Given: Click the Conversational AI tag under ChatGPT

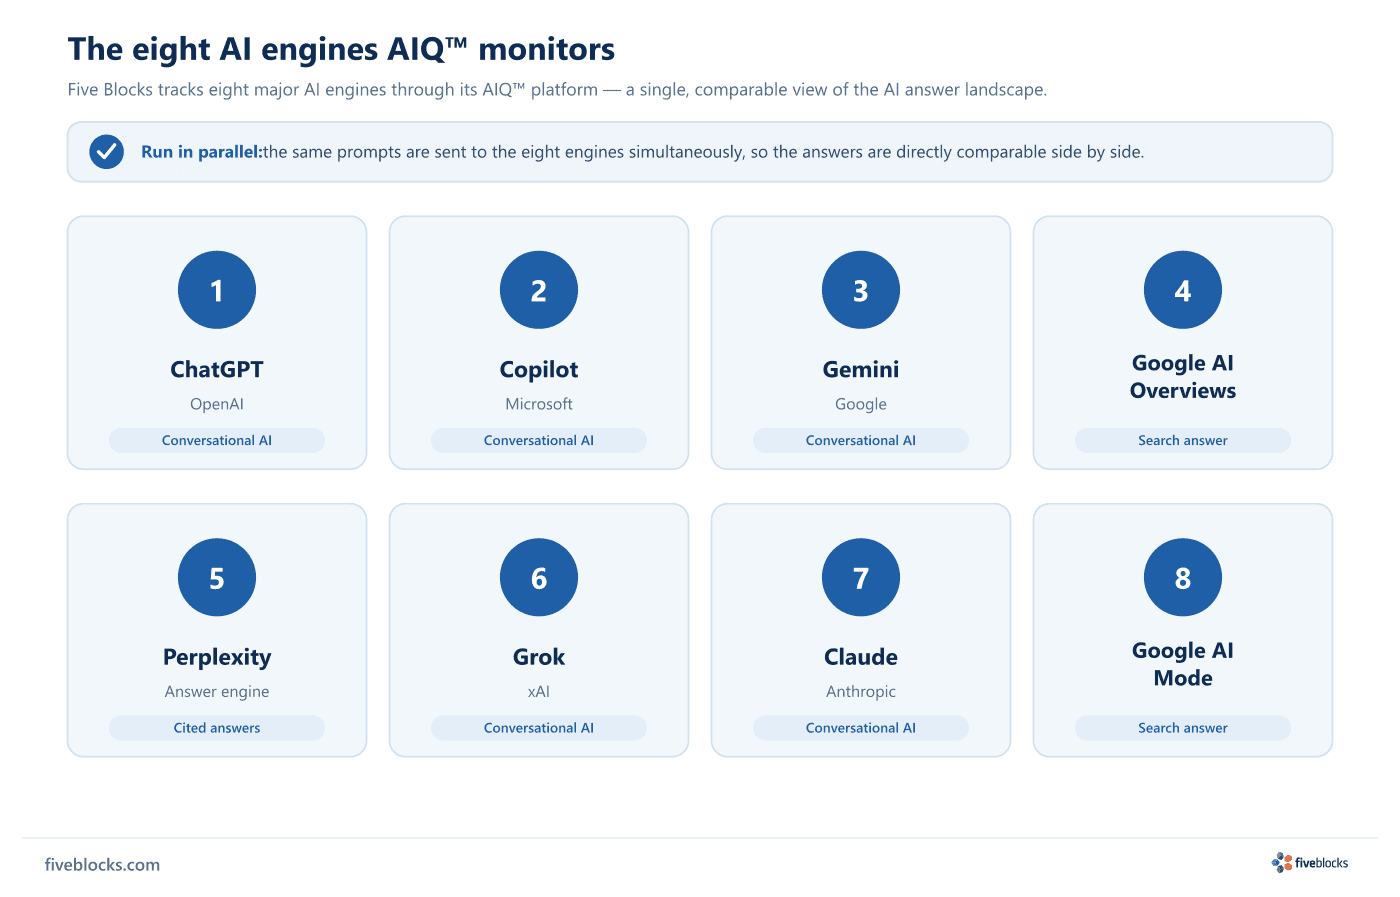Looking at the screenshot, I should pos(217,440).
